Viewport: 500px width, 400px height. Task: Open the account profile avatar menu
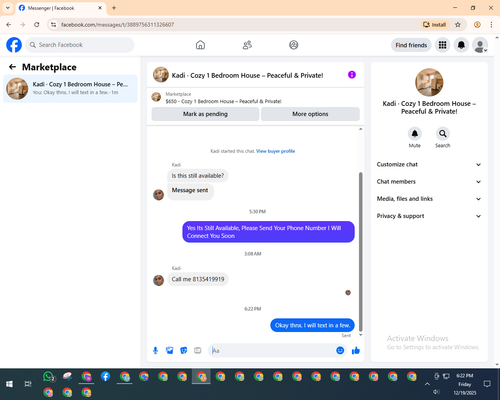tap(480, 45)
